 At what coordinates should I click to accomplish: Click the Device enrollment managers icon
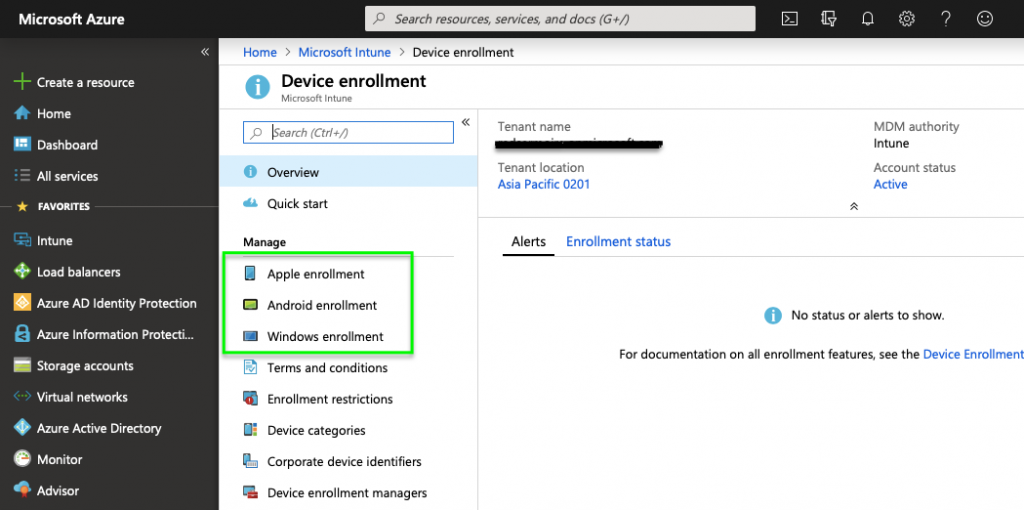[x=250, y=493]
